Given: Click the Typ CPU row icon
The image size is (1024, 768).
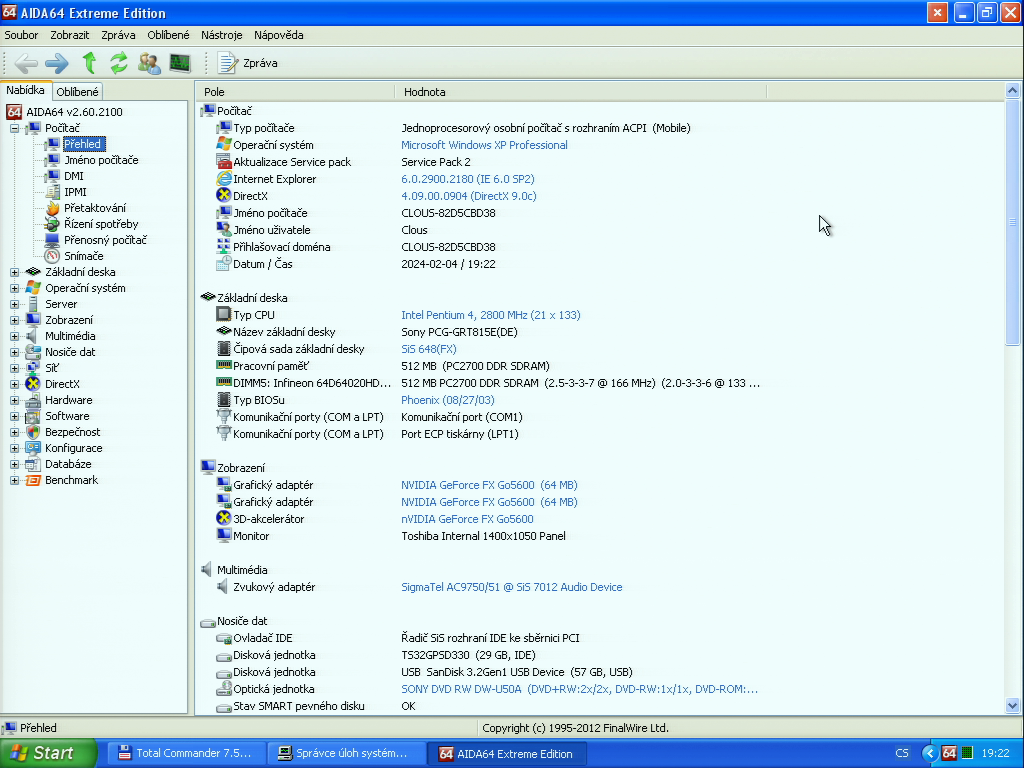Looking at the screenshot, I should point(223,315).
